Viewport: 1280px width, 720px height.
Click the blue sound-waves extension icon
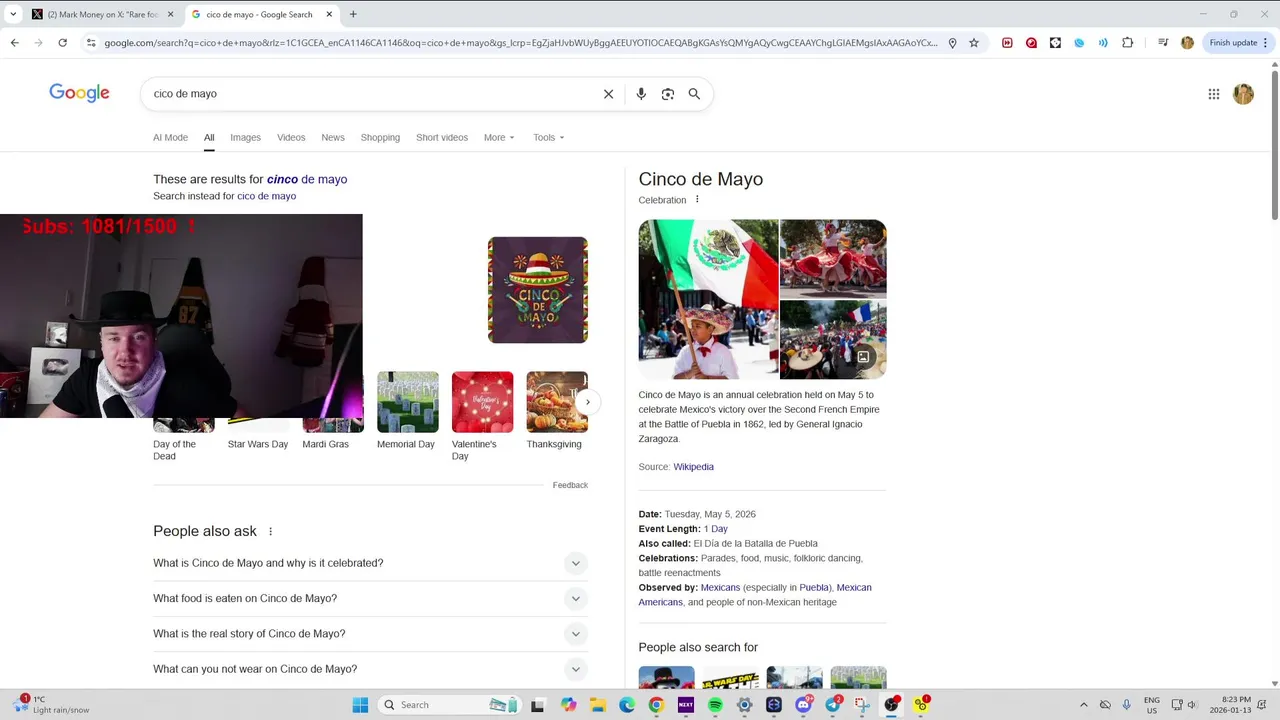[1103, 43]
